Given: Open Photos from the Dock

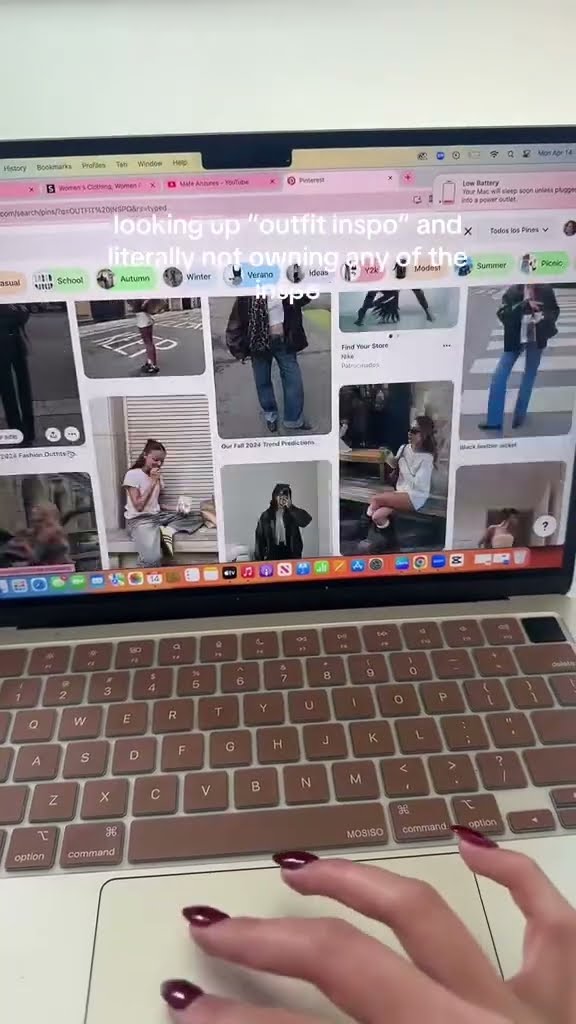Looking at the screenshot, I should (x=135, y=579).
